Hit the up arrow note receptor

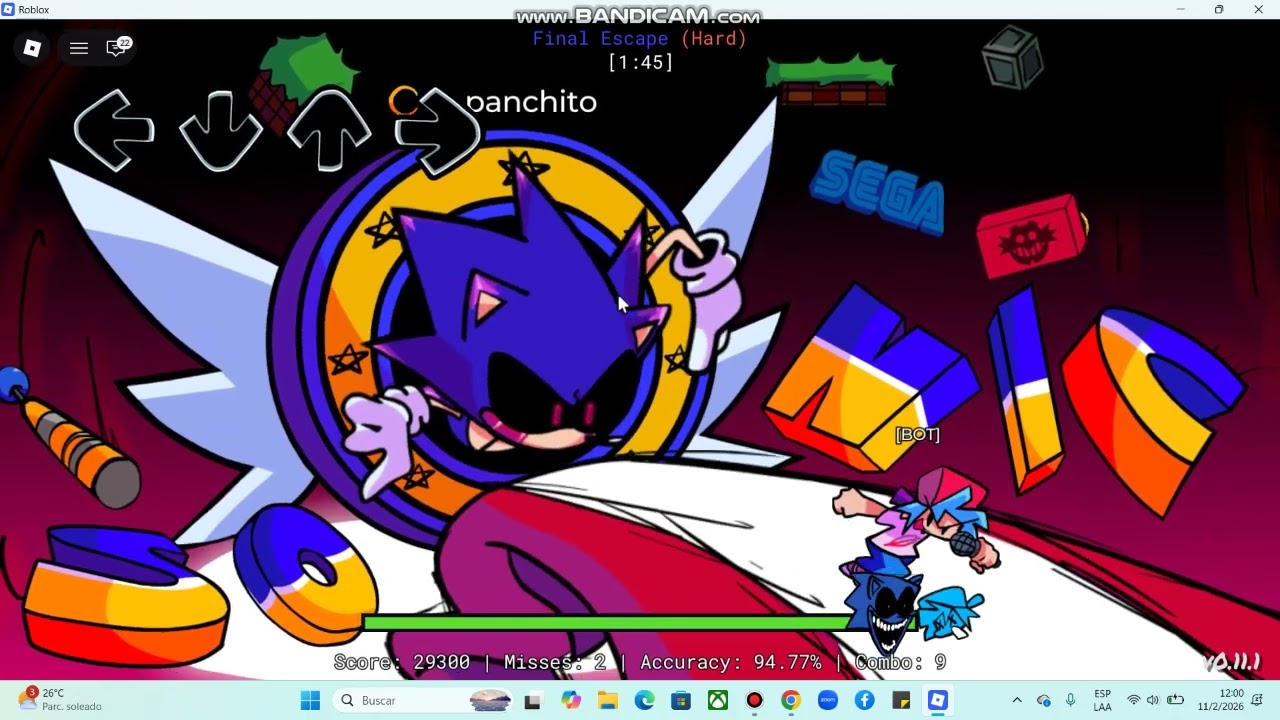pos(329,129)
